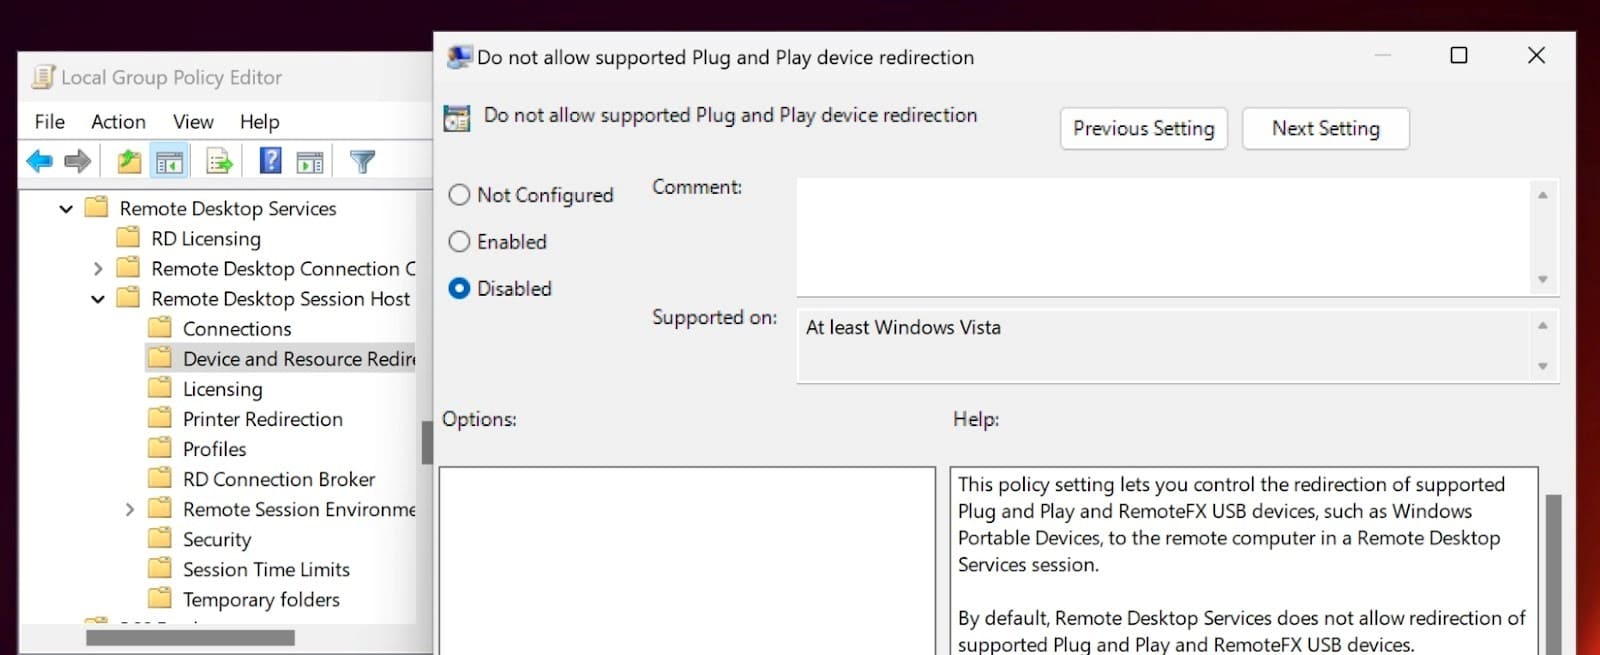
Task: Select the Enabled radio button
Action: tap(460, 241)
